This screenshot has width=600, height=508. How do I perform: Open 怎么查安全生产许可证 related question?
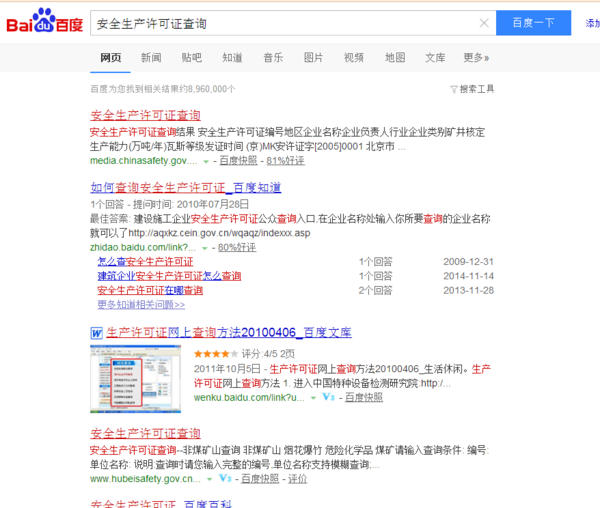pyautogui.click(x=145, y=262)
